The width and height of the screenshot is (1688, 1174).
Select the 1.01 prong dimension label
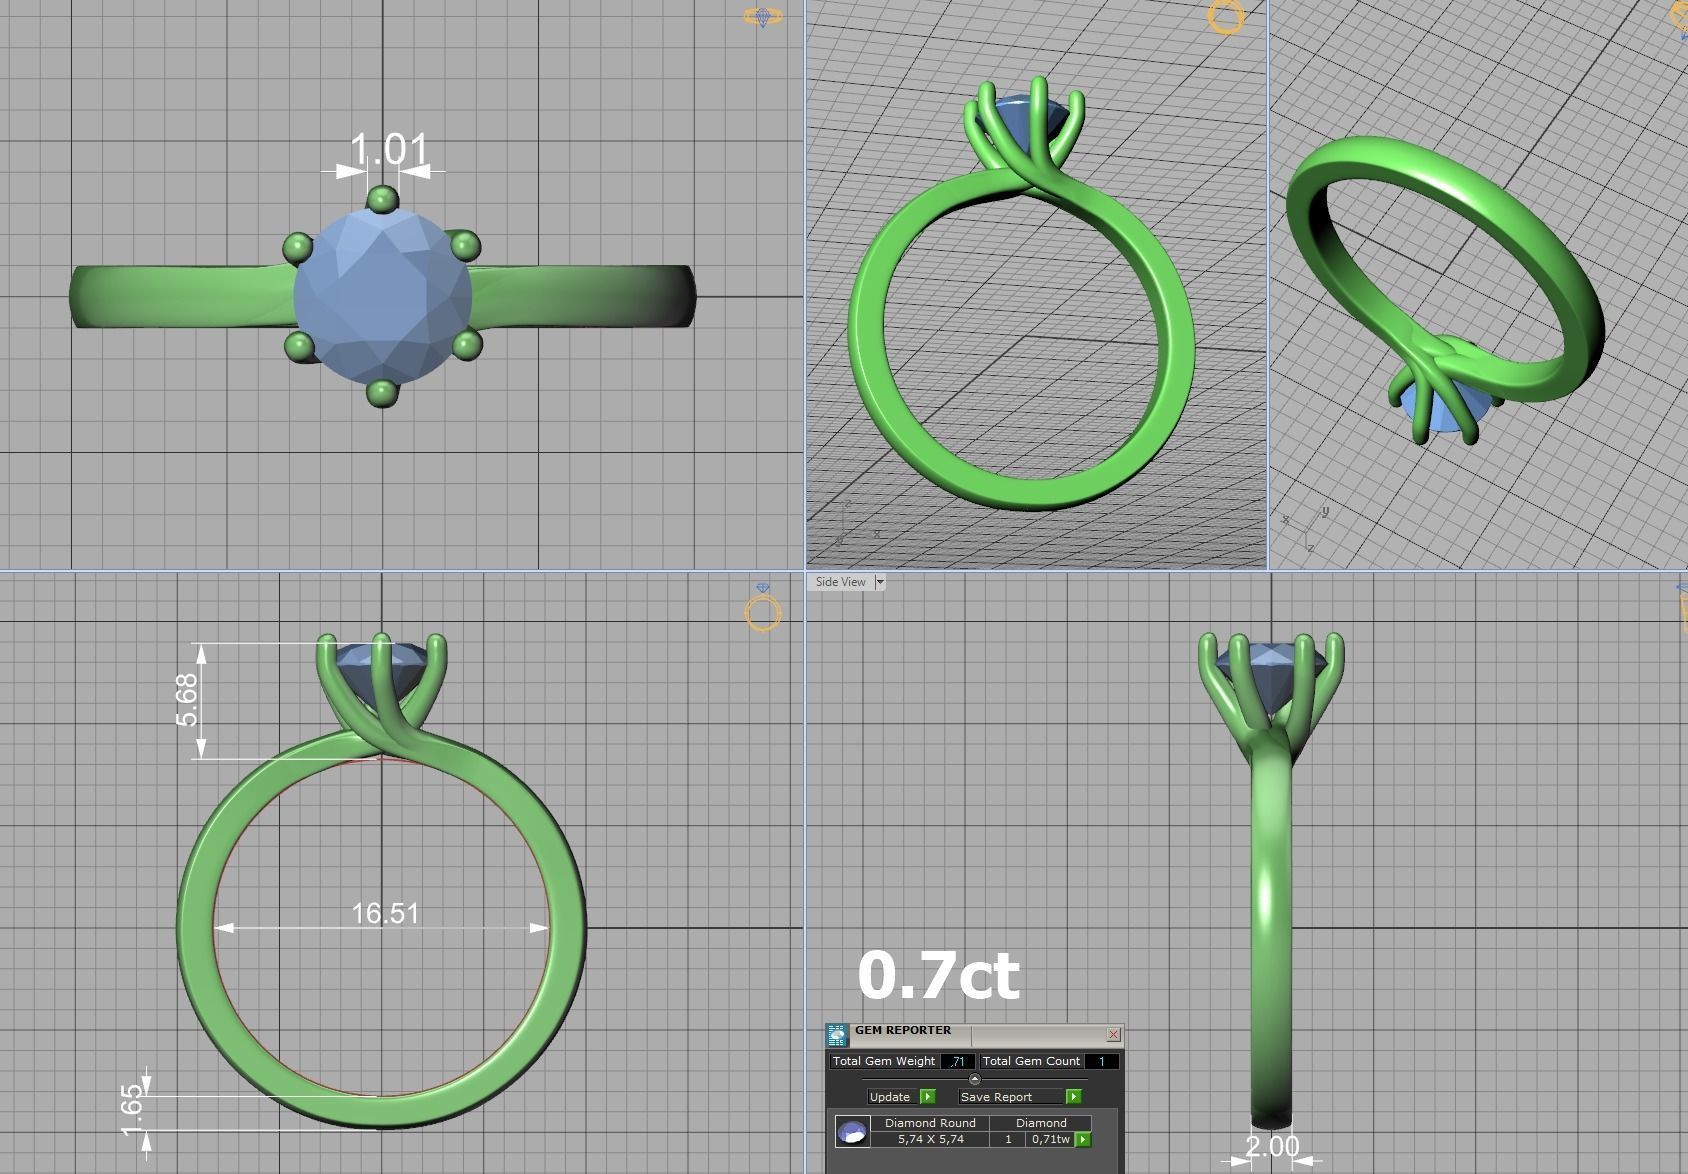coord(389,150)
